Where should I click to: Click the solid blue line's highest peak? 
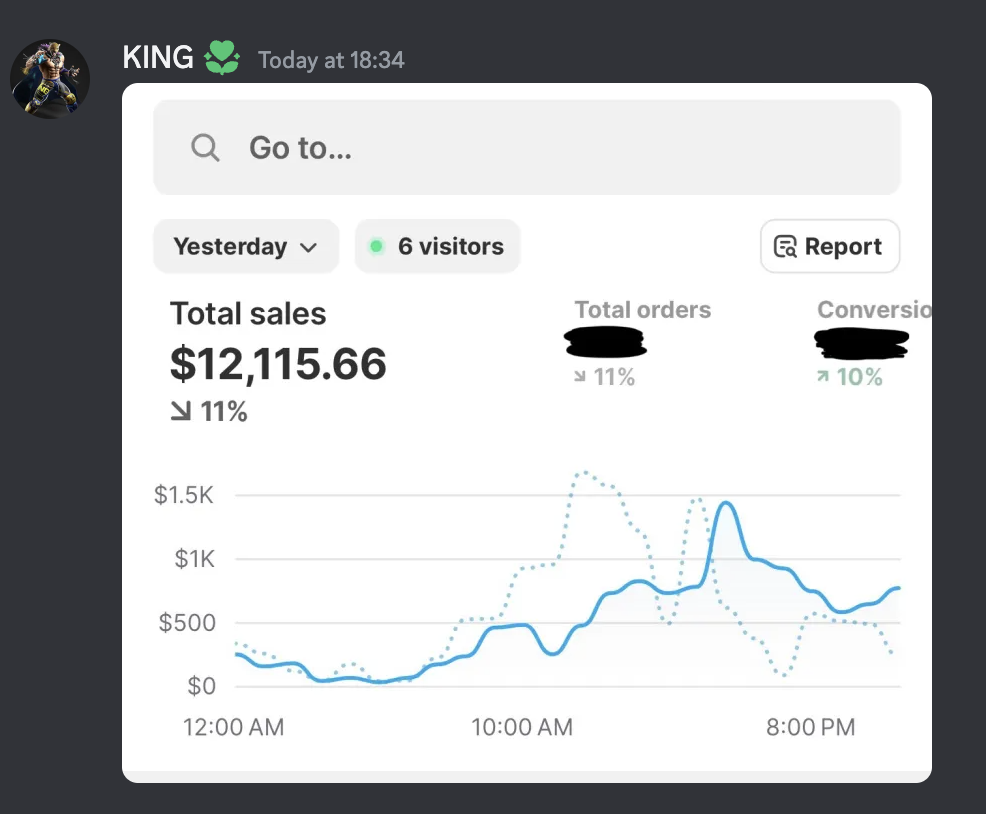(x=726, y=503)
